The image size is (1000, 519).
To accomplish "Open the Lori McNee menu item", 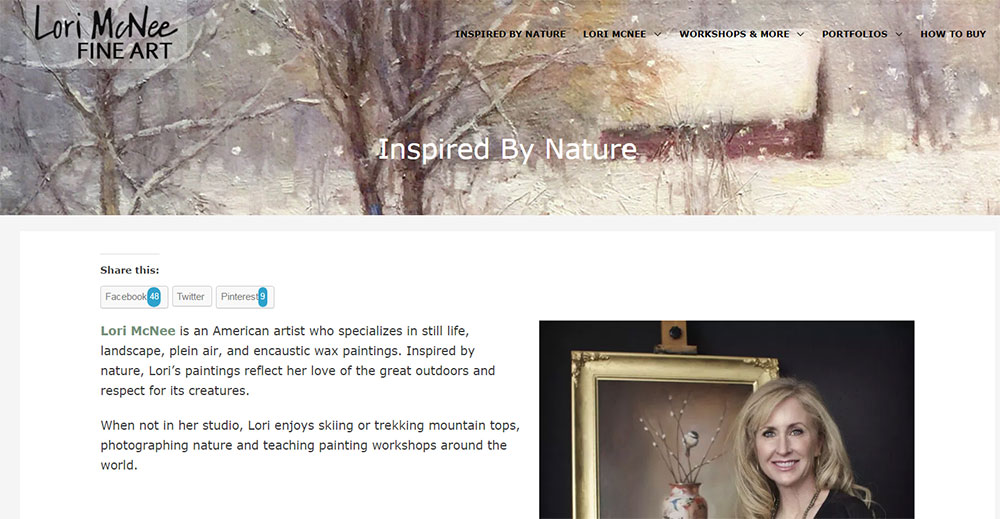I will click(x=614, y=34).
